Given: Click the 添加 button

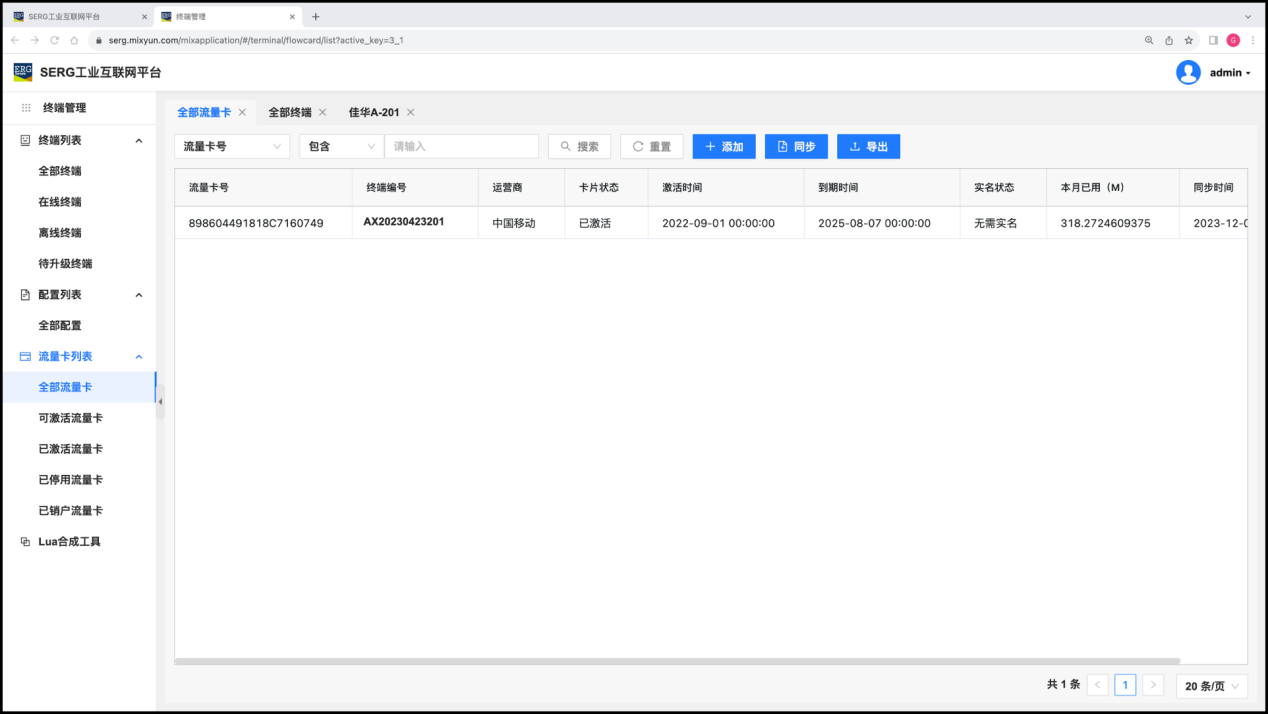Looking at the screenshot, I should click(x=724, y=147).
